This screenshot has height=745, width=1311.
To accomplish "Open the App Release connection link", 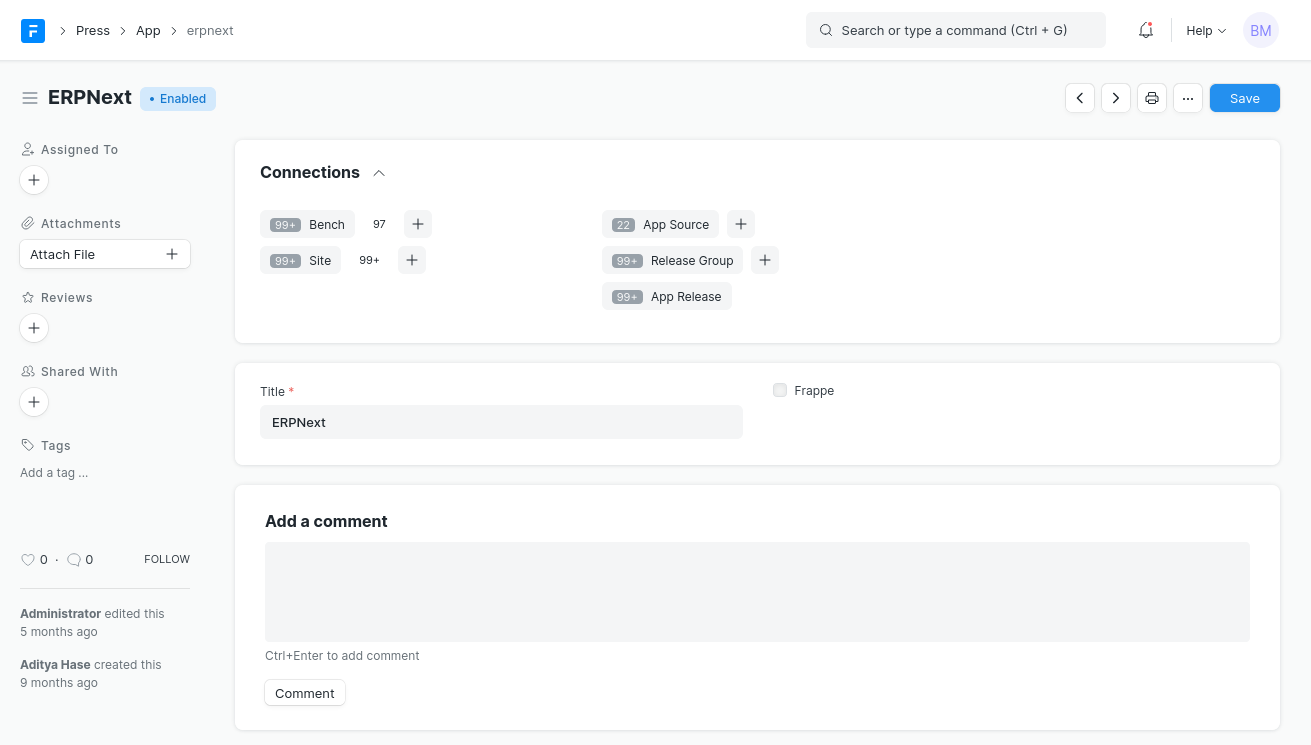I will (685, 297).
